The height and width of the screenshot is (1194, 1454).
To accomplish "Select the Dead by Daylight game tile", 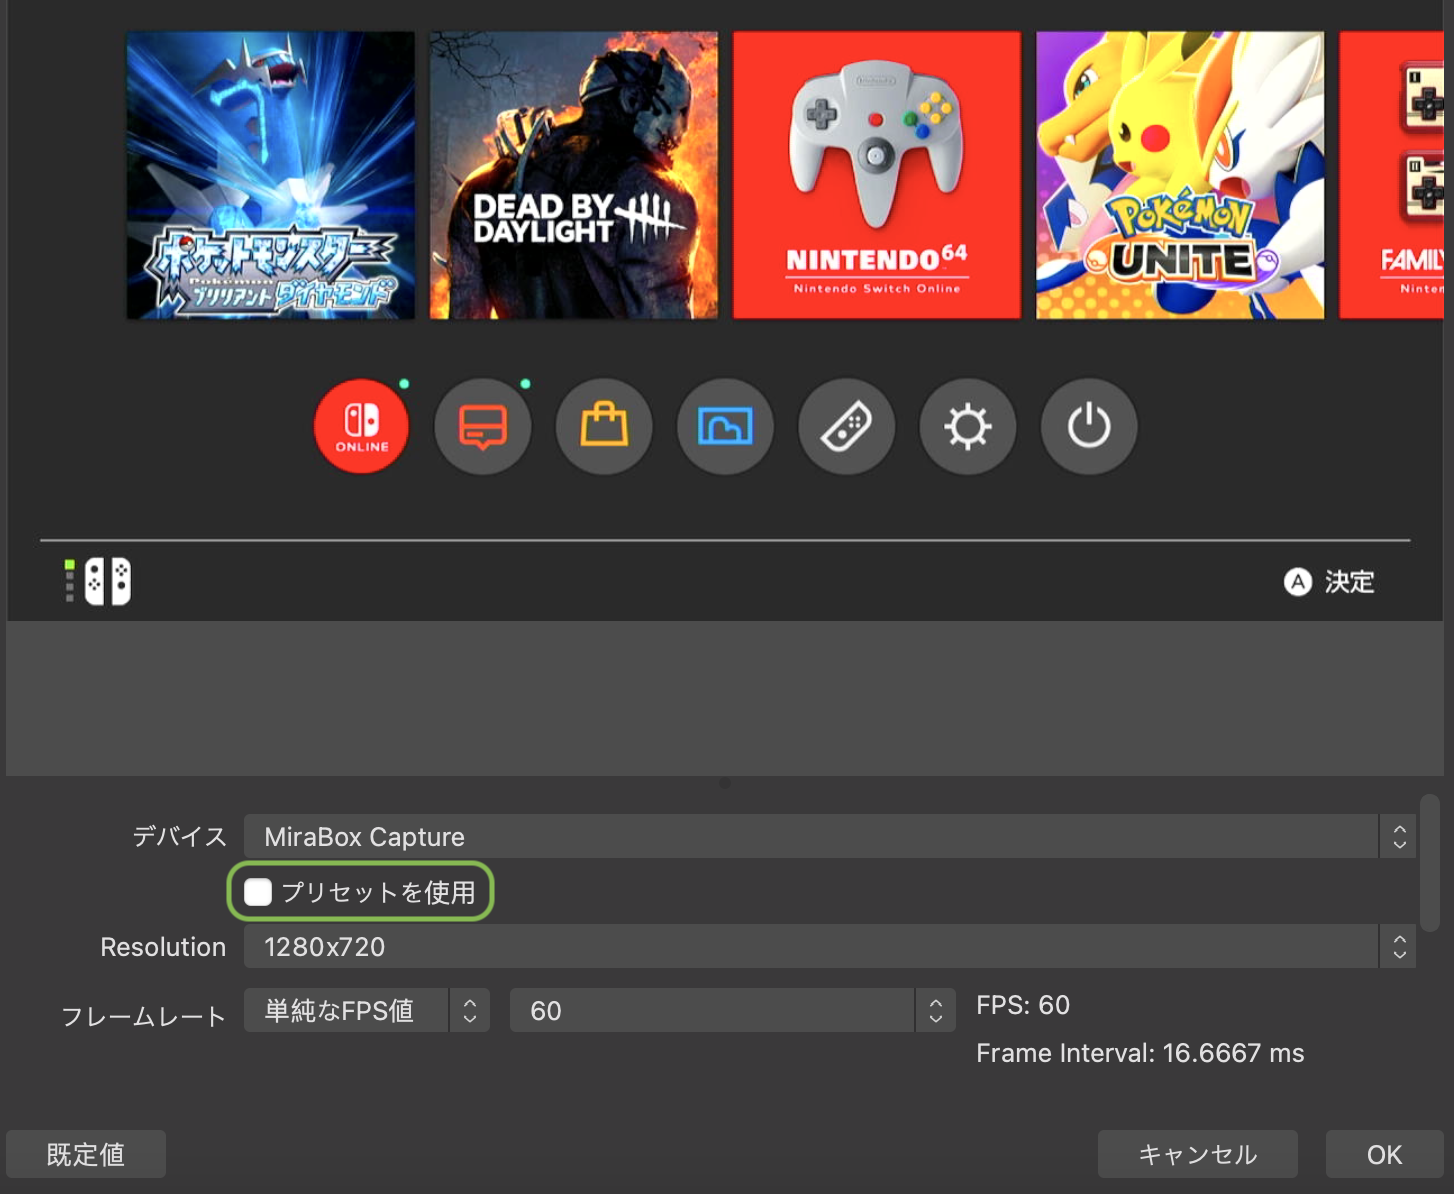I will pos(573,174).
